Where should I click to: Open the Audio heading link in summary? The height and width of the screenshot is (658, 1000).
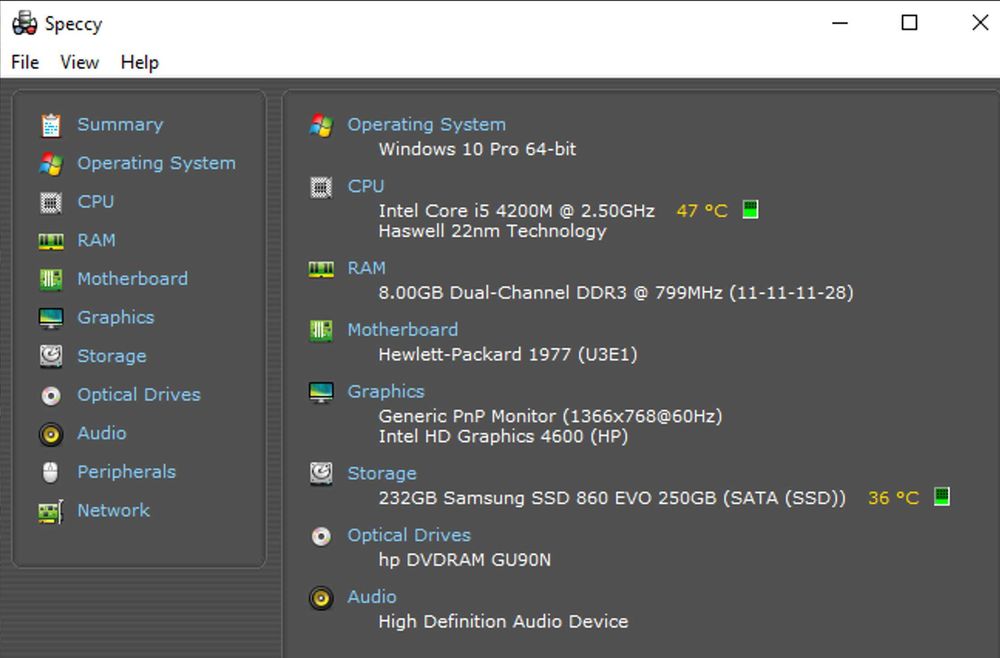pyautogui.click(x=372, y=597)
